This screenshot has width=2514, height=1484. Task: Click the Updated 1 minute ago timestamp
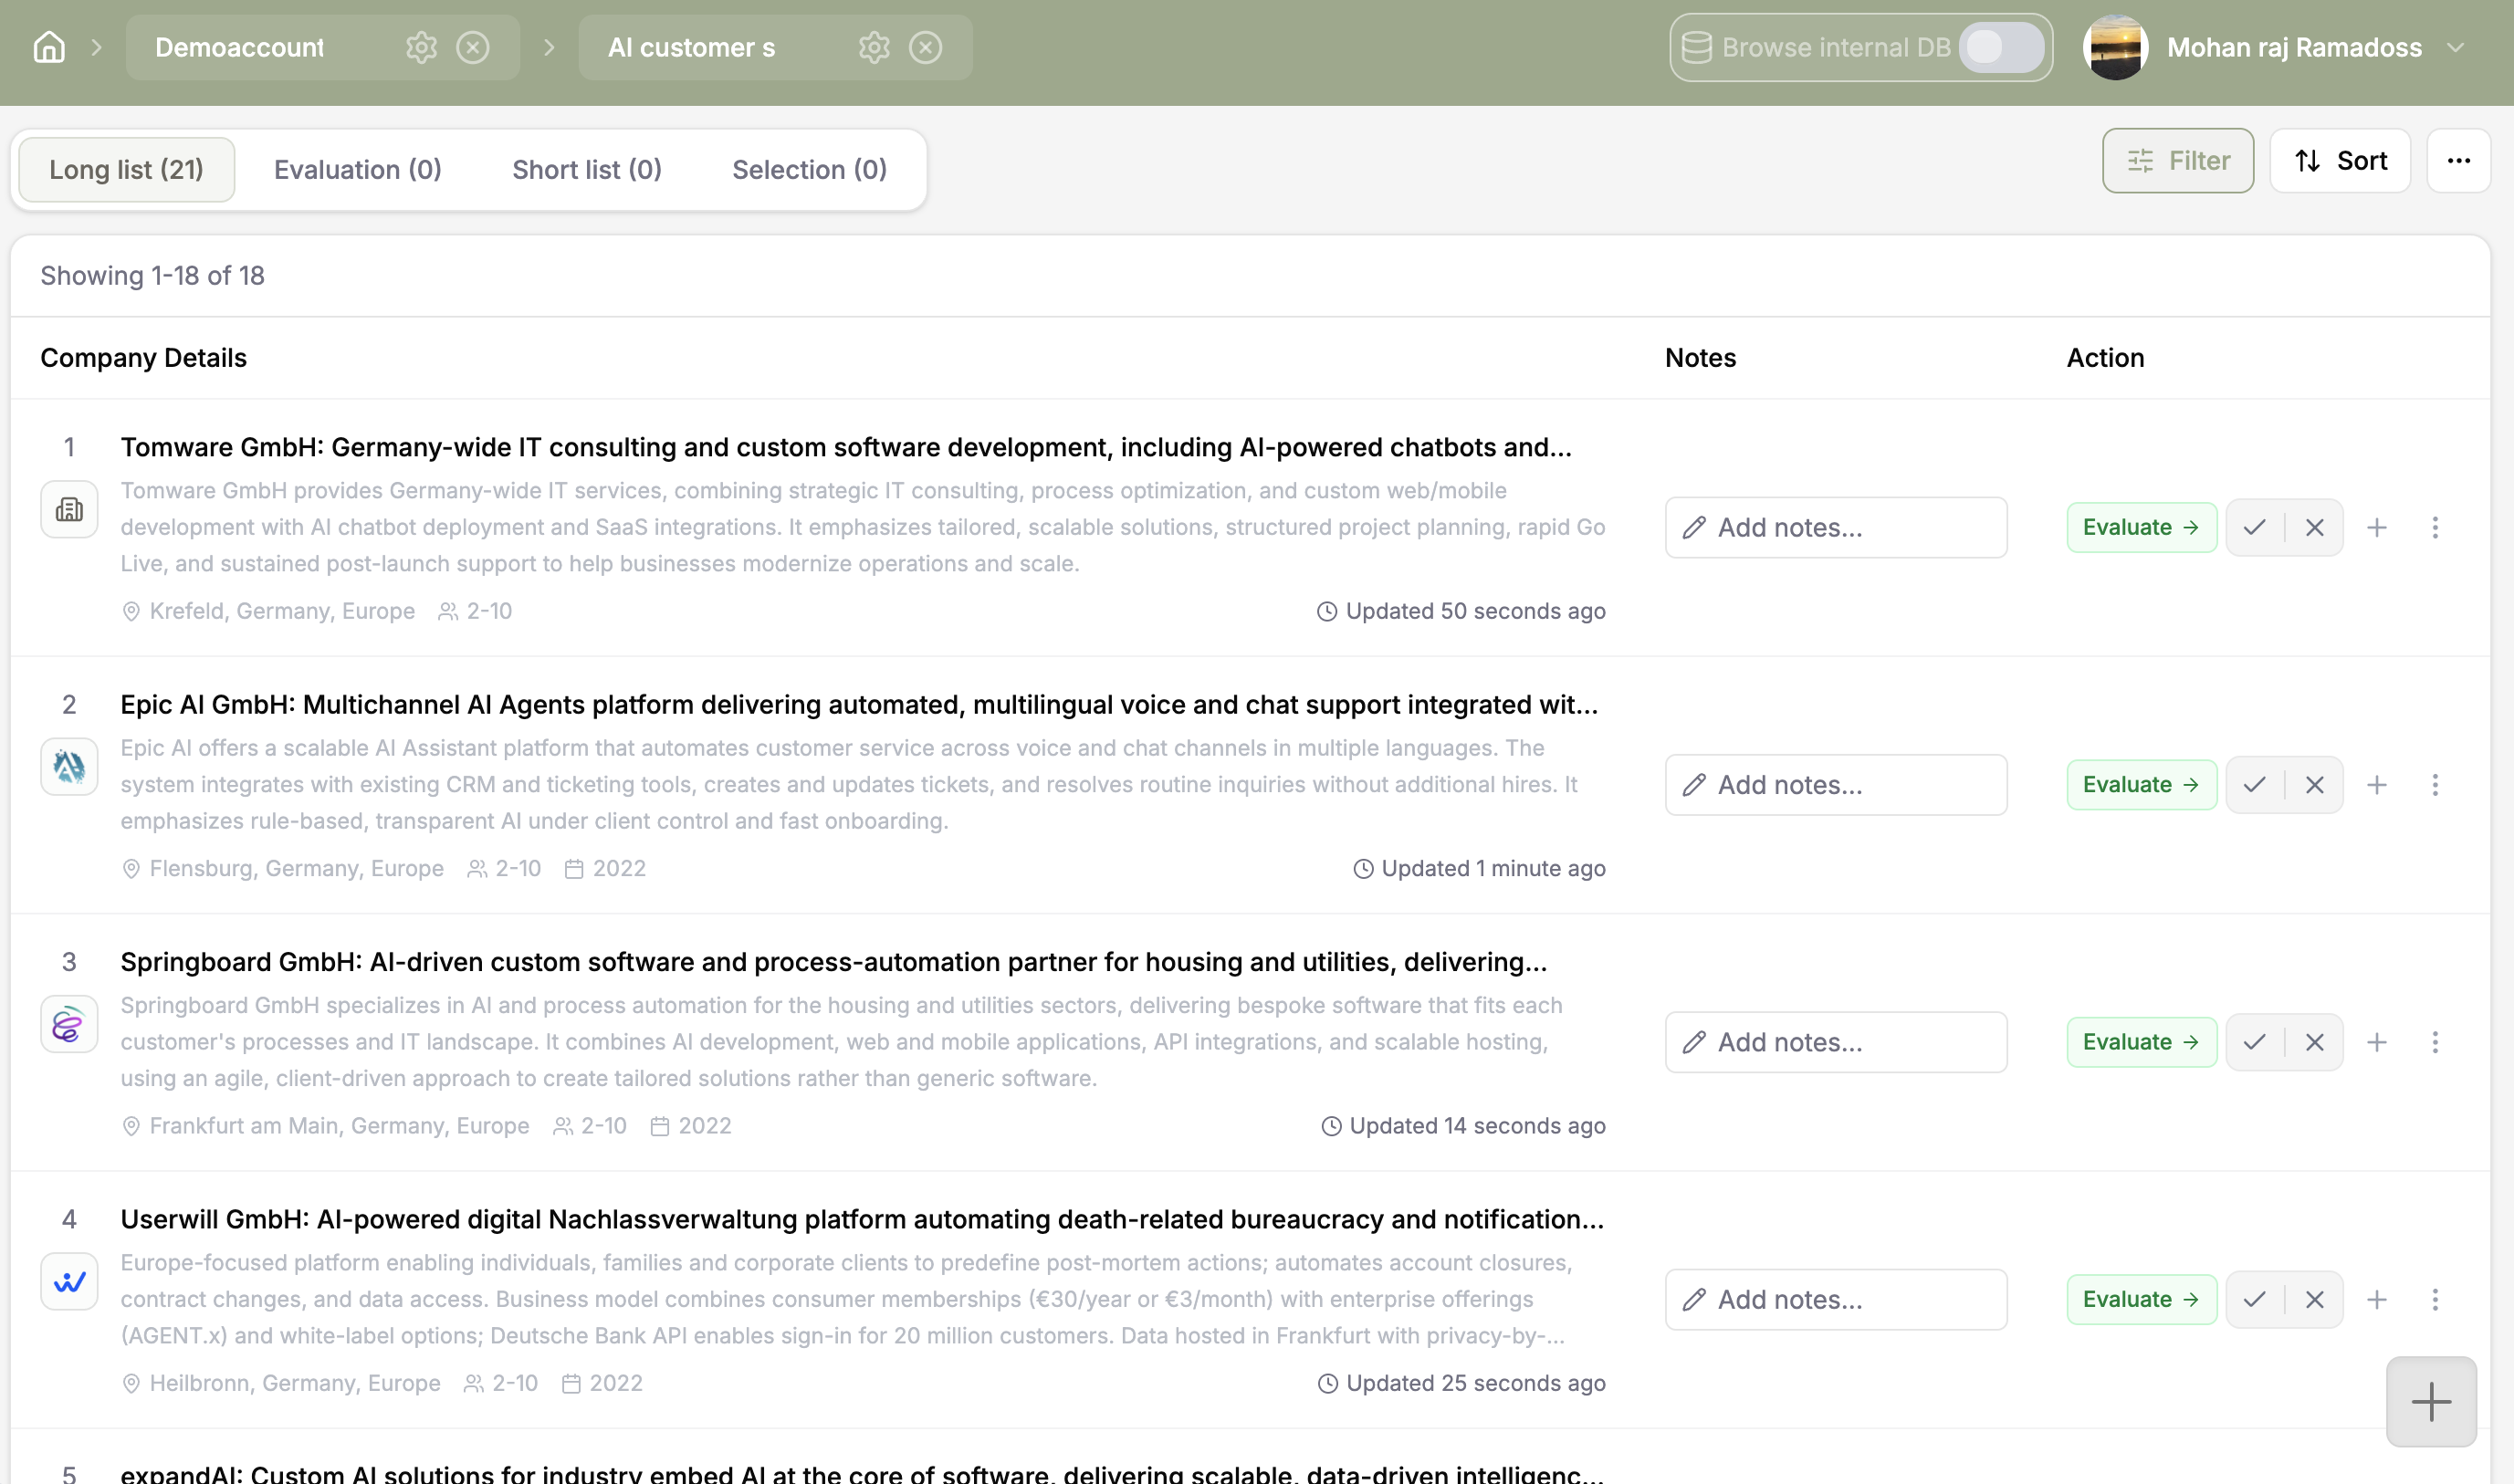coord(1493,868)
